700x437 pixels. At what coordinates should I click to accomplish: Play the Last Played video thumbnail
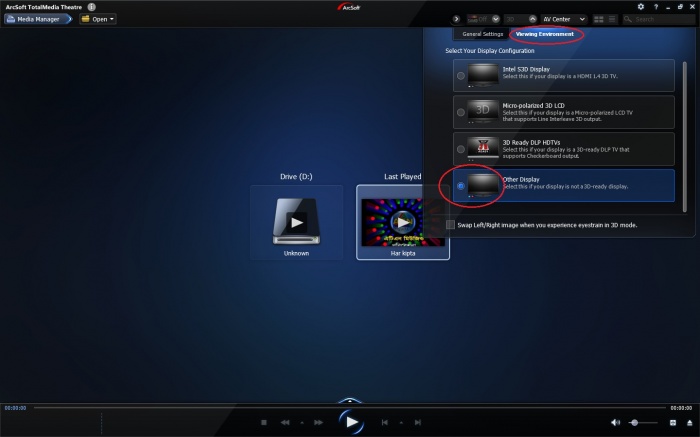[403, 222]
